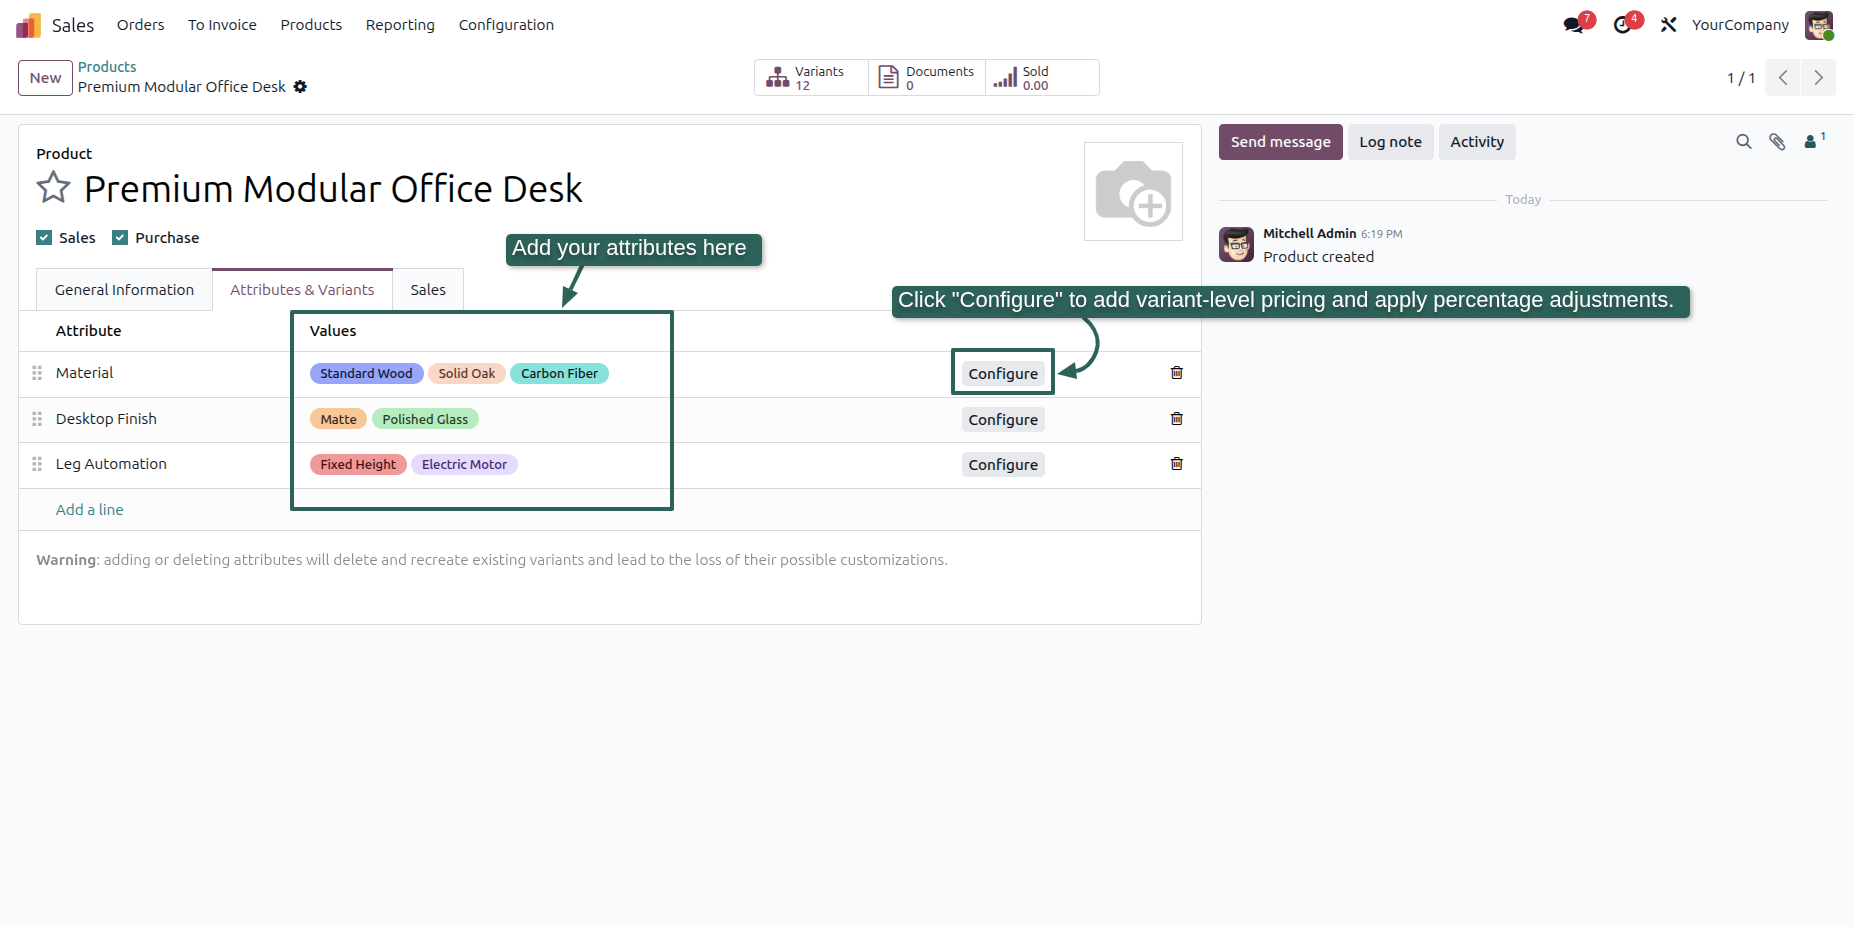The width and height of the screenshot is (1854, 927).
Task: Go to next record arrow
Action: click(x=1818, y=78)
